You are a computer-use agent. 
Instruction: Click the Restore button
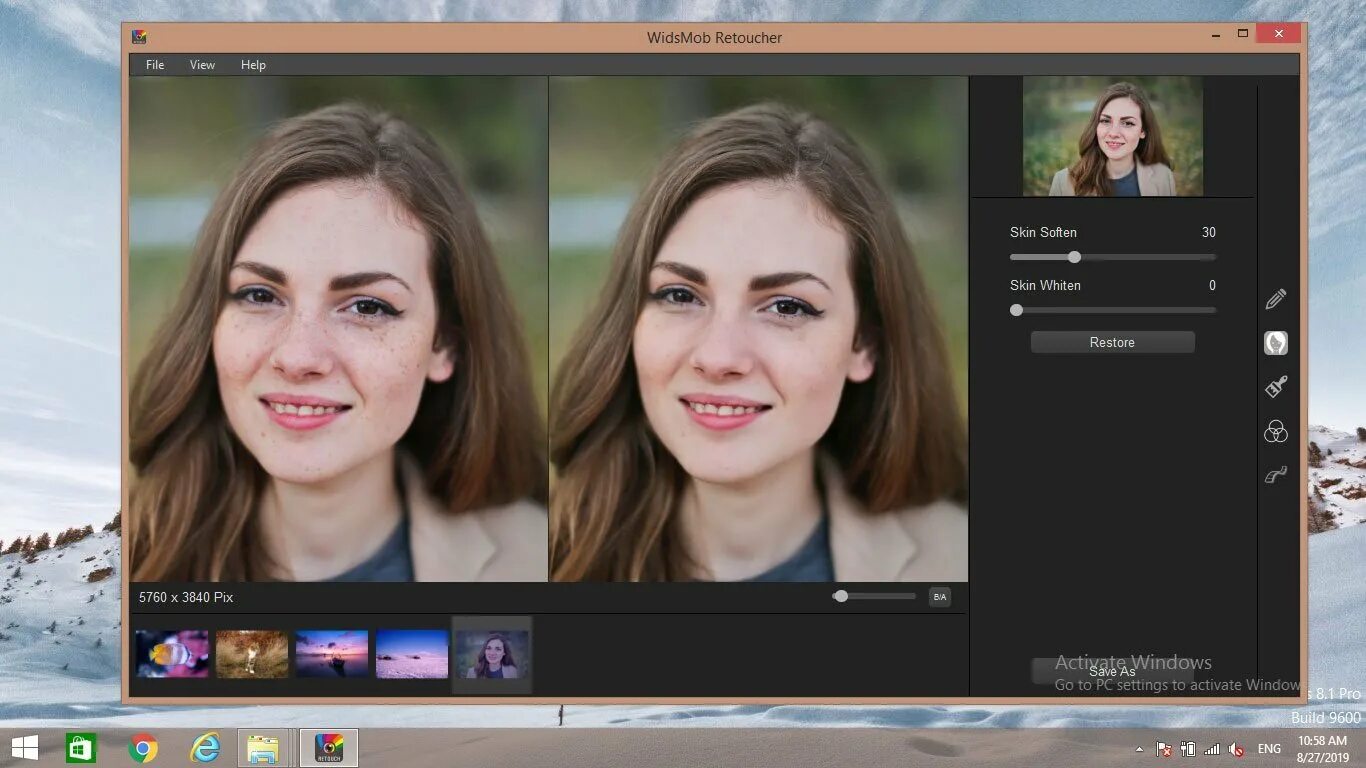(1112, 342)
